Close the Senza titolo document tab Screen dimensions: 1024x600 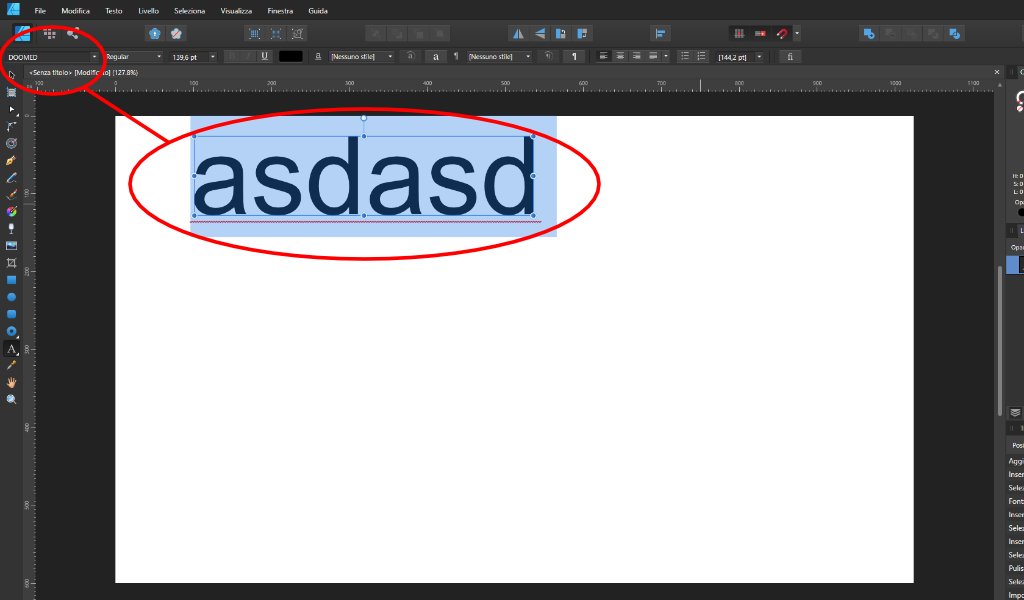(x=997, y=72)
